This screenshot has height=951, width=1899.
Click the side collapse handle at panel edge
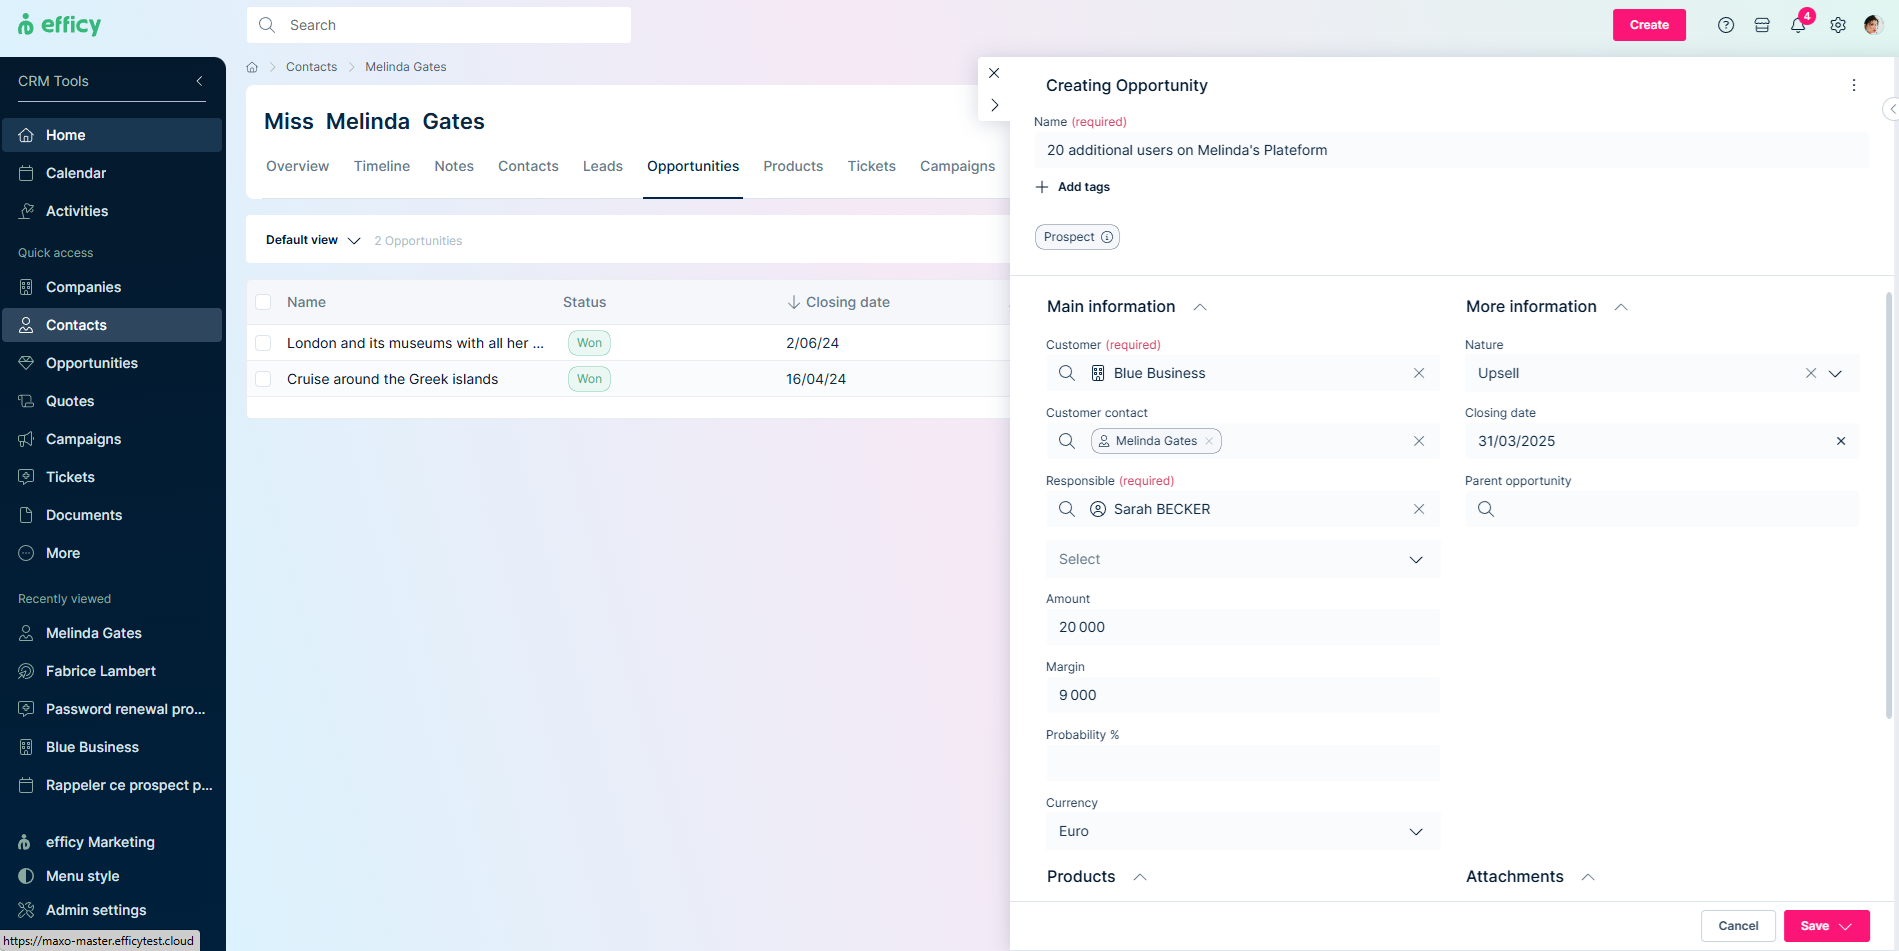point(1891,109)
